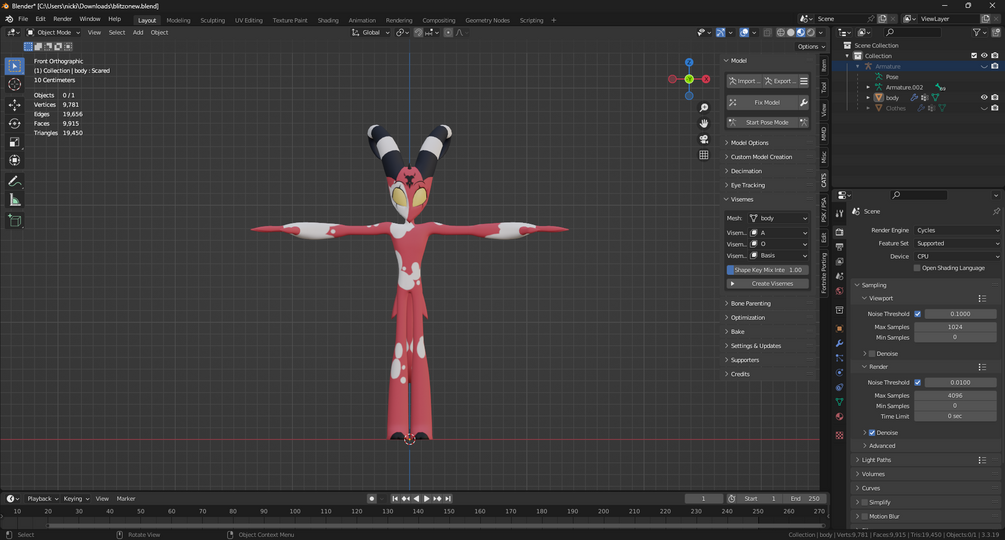Select the Select Box tool
Image resolution: width=1005 pixels, height=540 pixels.
14,66
